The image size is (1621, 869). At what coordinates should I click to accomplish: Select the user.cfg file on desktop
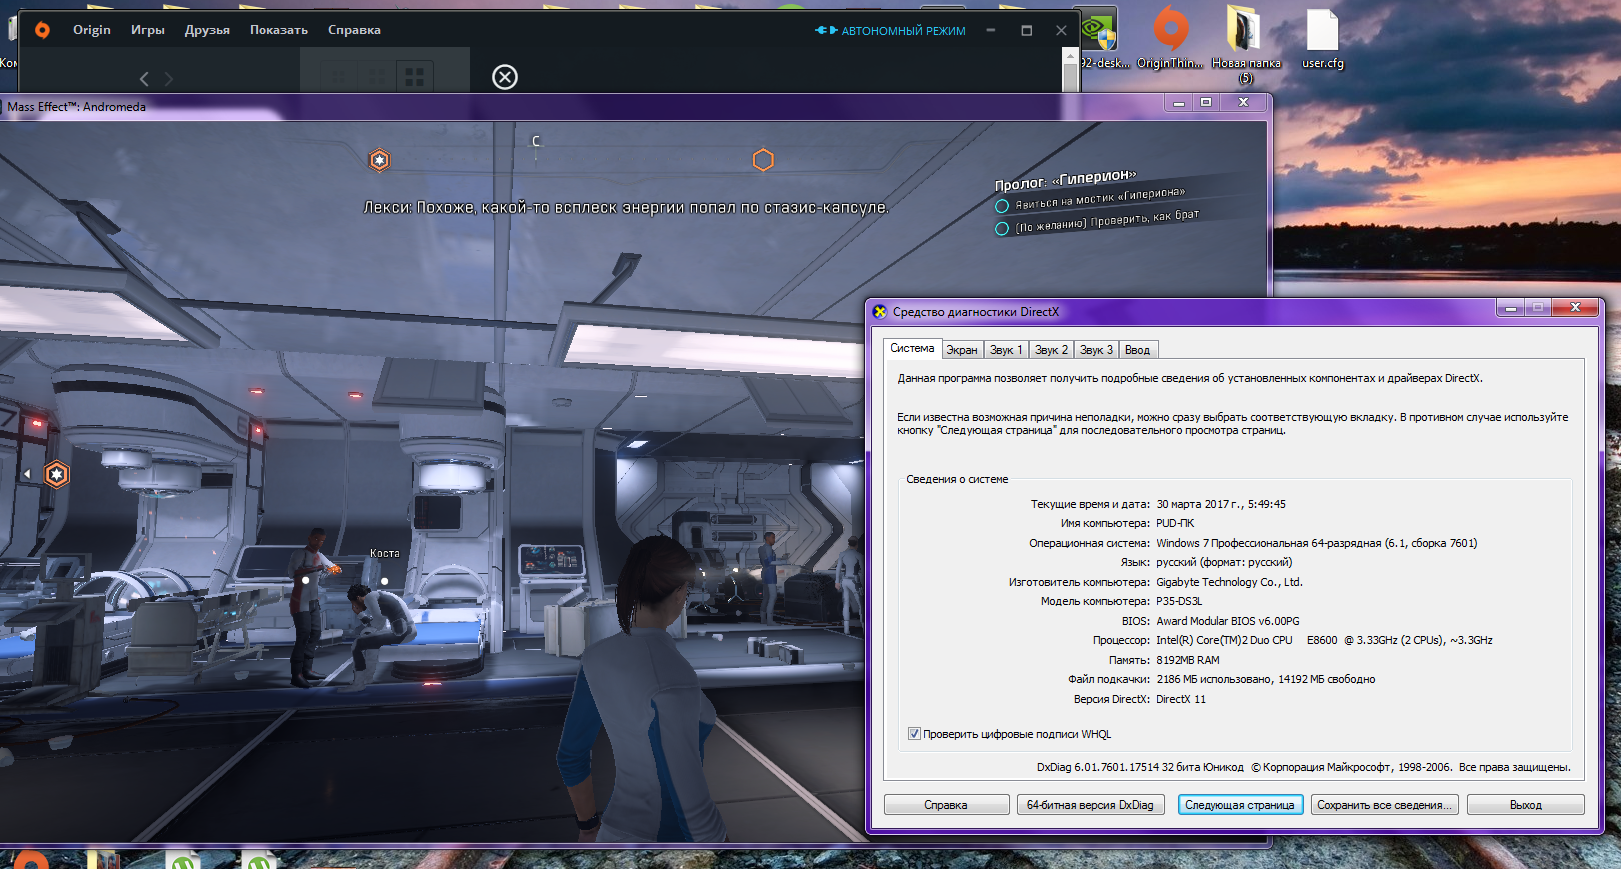click(x=1322, y=40)
